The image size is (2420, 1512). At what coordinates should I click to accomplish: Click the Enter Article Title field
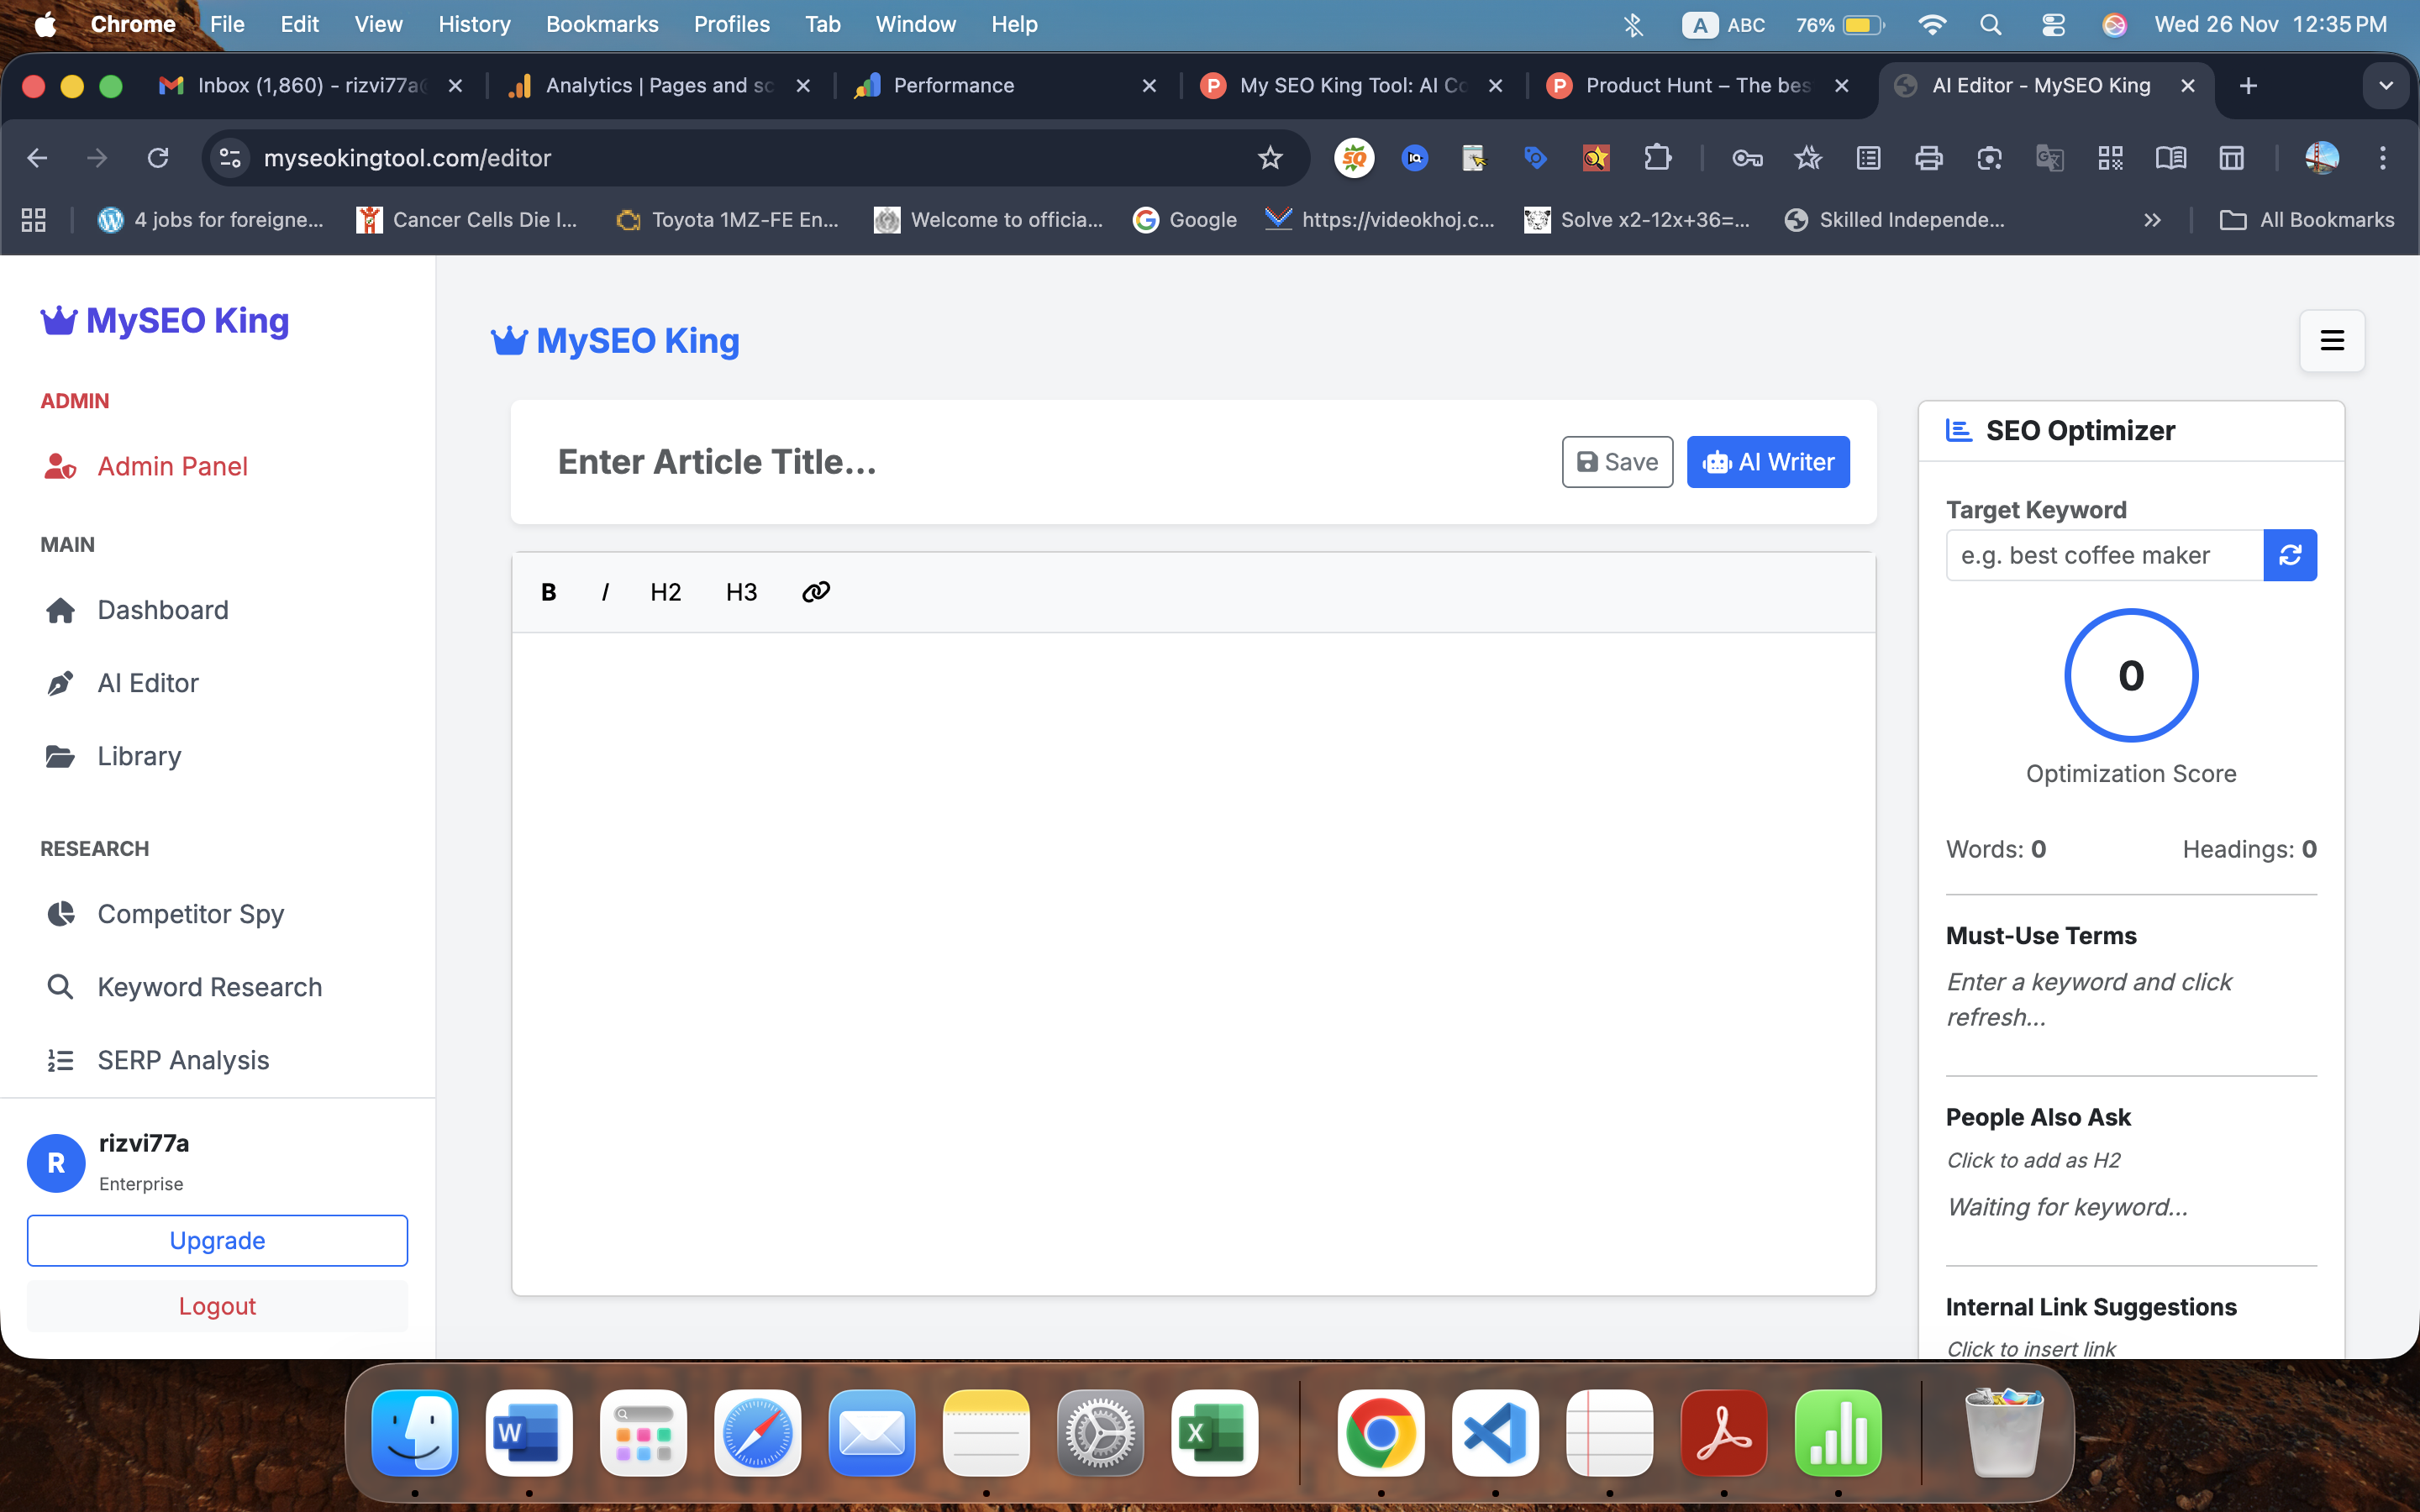pyautogui.click(x=900, y=461)
